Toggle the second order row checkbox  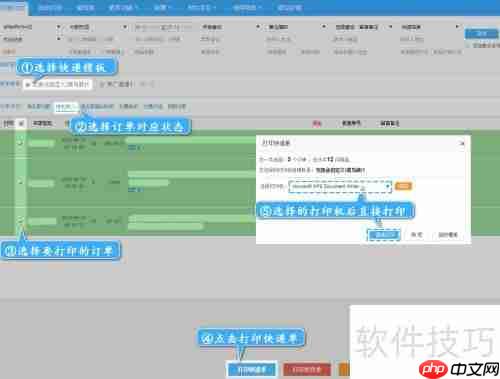[20, 182]
